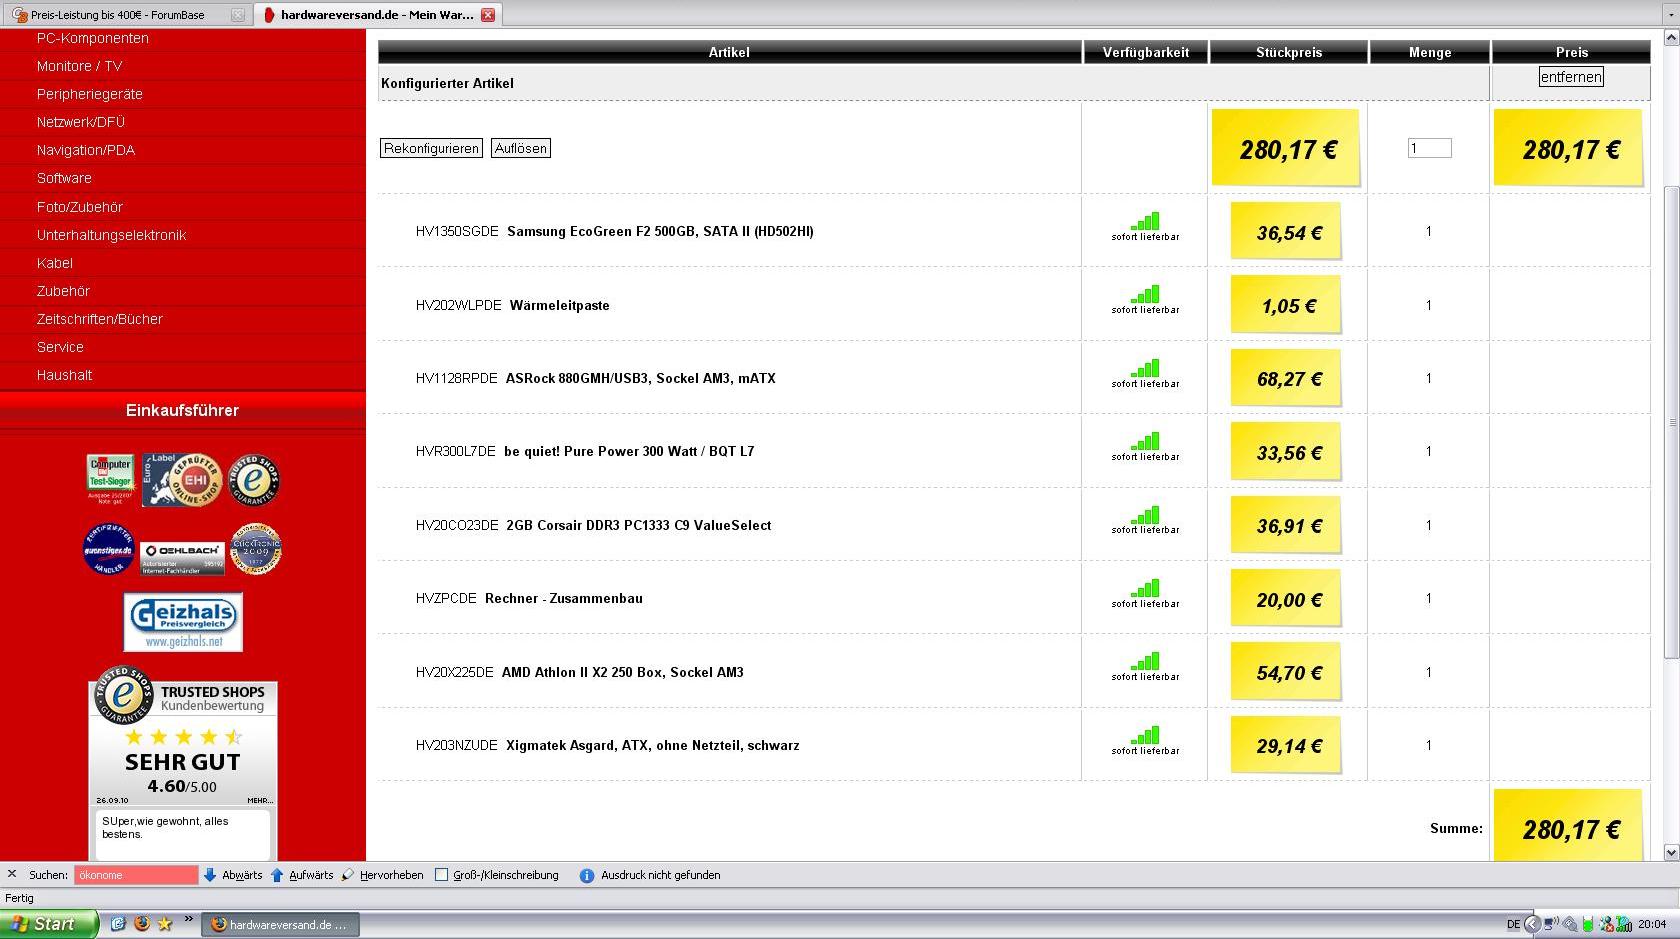Viewport: 1680px width, 939px height.
Task: Click the vertical scrollbar down arrow
Action: (x=1671, y=852)
